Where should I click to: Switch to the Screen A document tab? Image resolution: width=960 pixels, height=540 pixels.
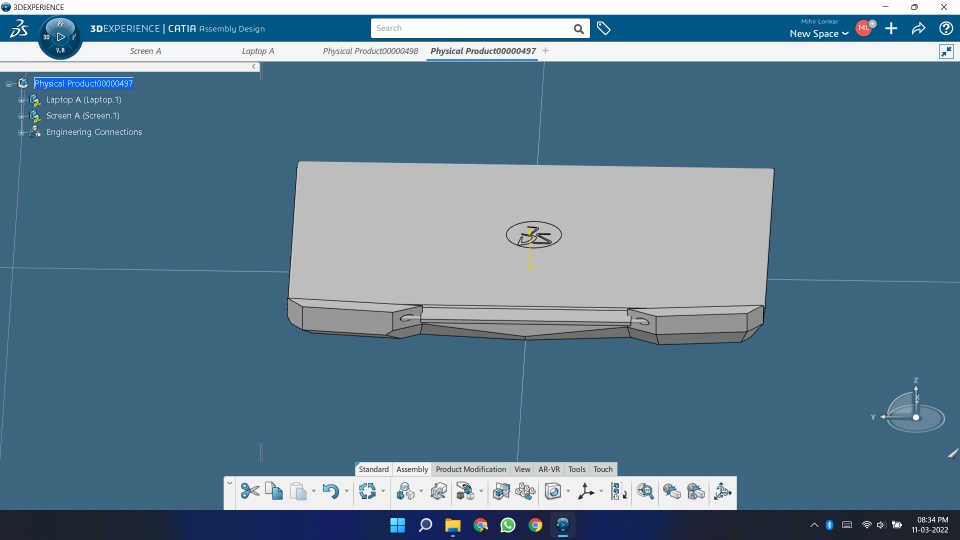[146, 51]
